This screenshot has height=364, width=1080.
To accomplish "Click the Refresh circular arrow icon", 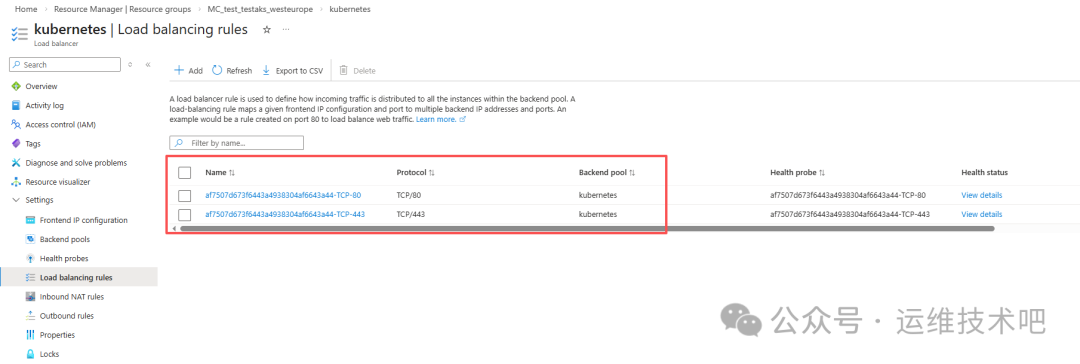I will (217, 70).
